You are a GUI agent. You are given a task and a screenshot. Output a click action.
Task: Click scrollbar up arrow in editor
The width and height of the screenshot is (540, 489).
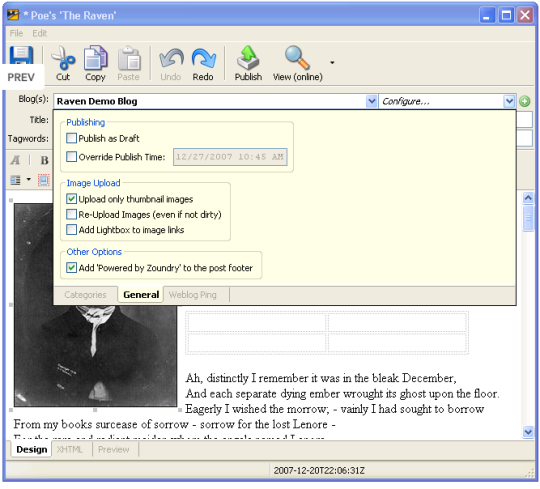(x=528, y=198)
